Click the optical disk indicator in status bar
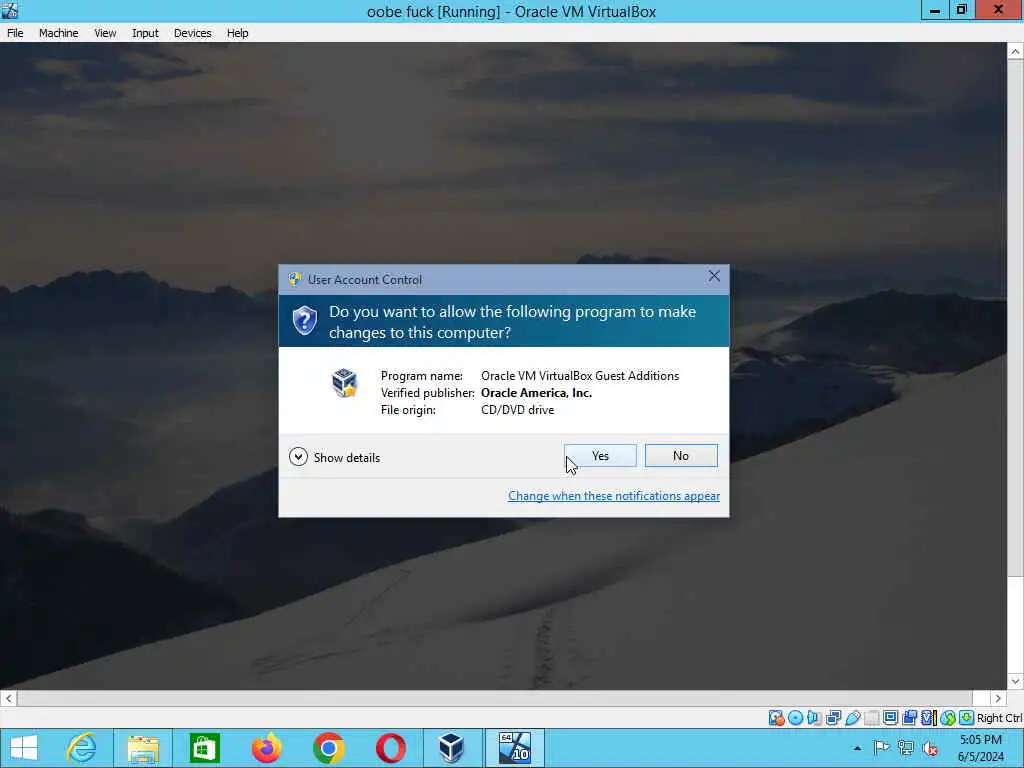The width and height of the screenshot is (1024, 768). (x=795, y=718)
